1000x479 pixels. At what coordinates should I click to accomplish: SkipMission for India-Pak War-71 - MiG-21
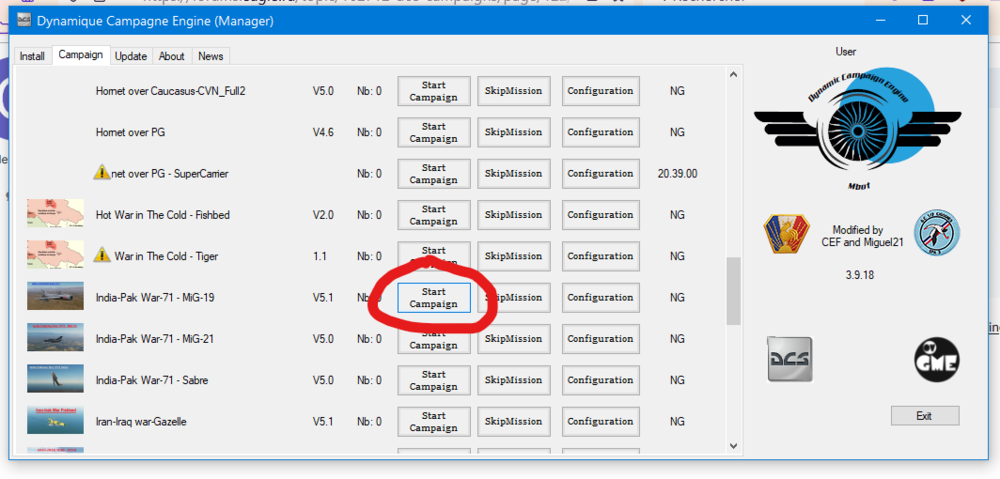tap(513, 339)
